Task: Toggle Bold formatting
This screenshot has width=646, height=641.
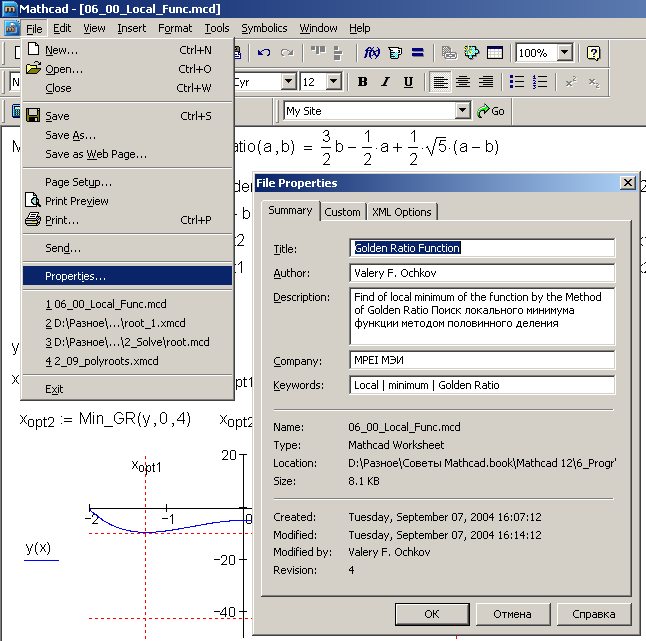Action: point(363,82)
